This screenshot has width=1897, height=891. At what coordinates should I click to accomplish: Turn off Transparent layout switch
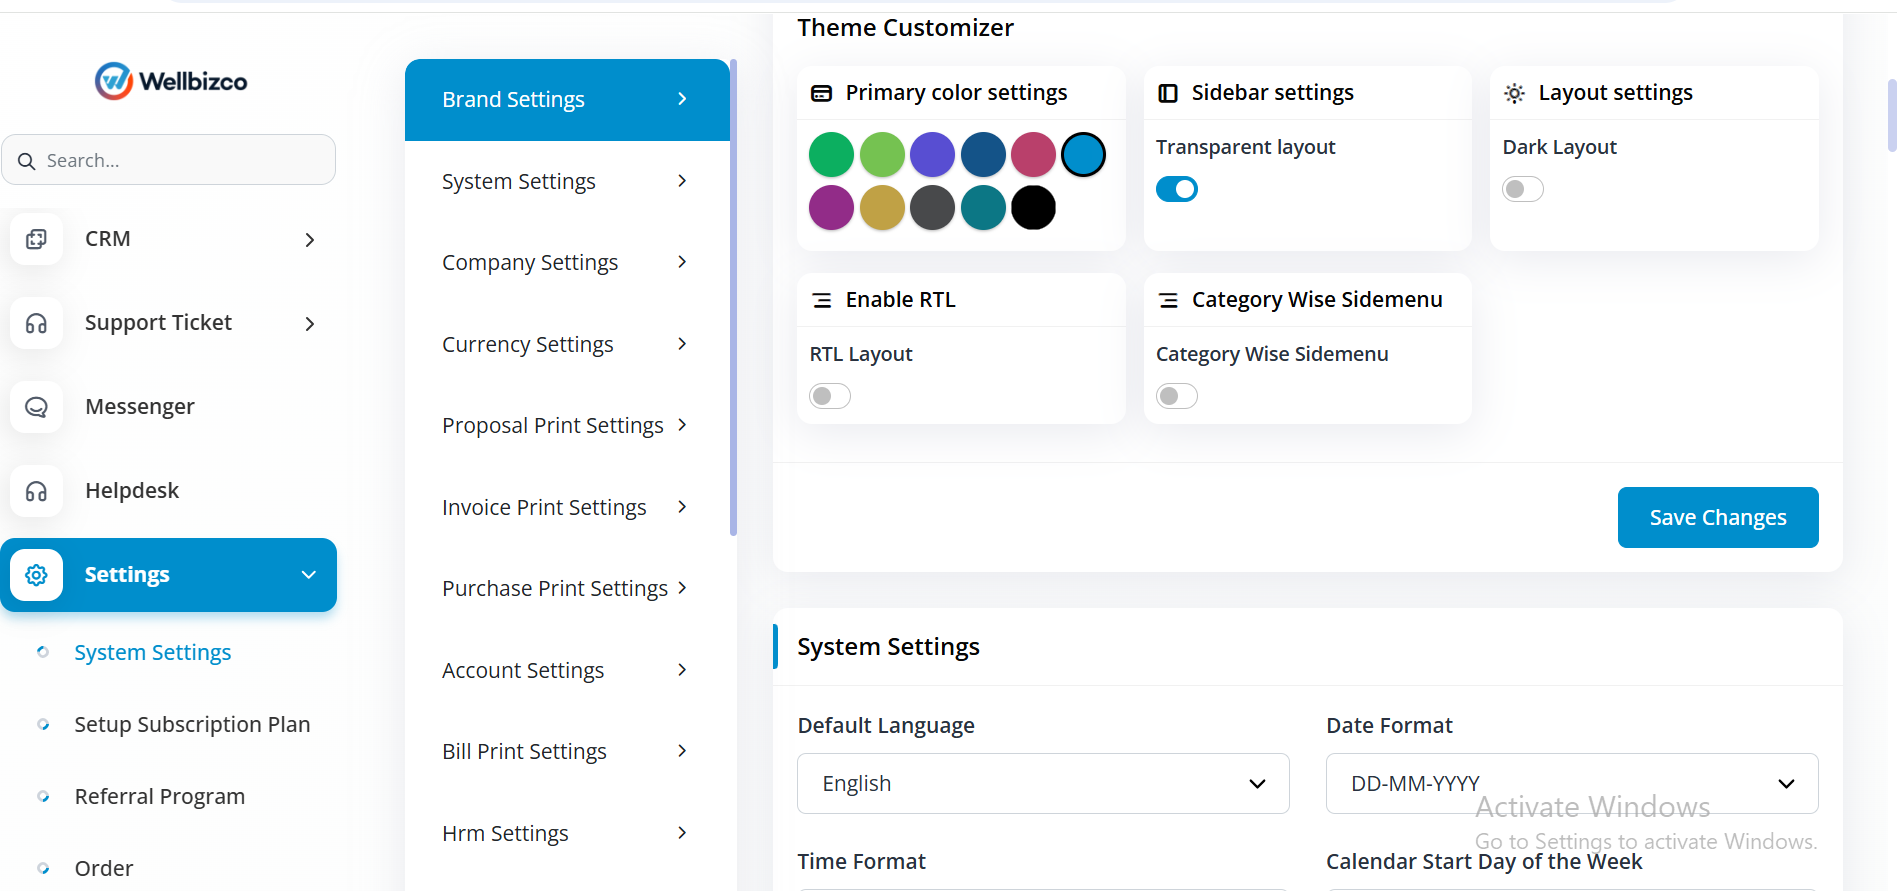tap(1176, 189)
